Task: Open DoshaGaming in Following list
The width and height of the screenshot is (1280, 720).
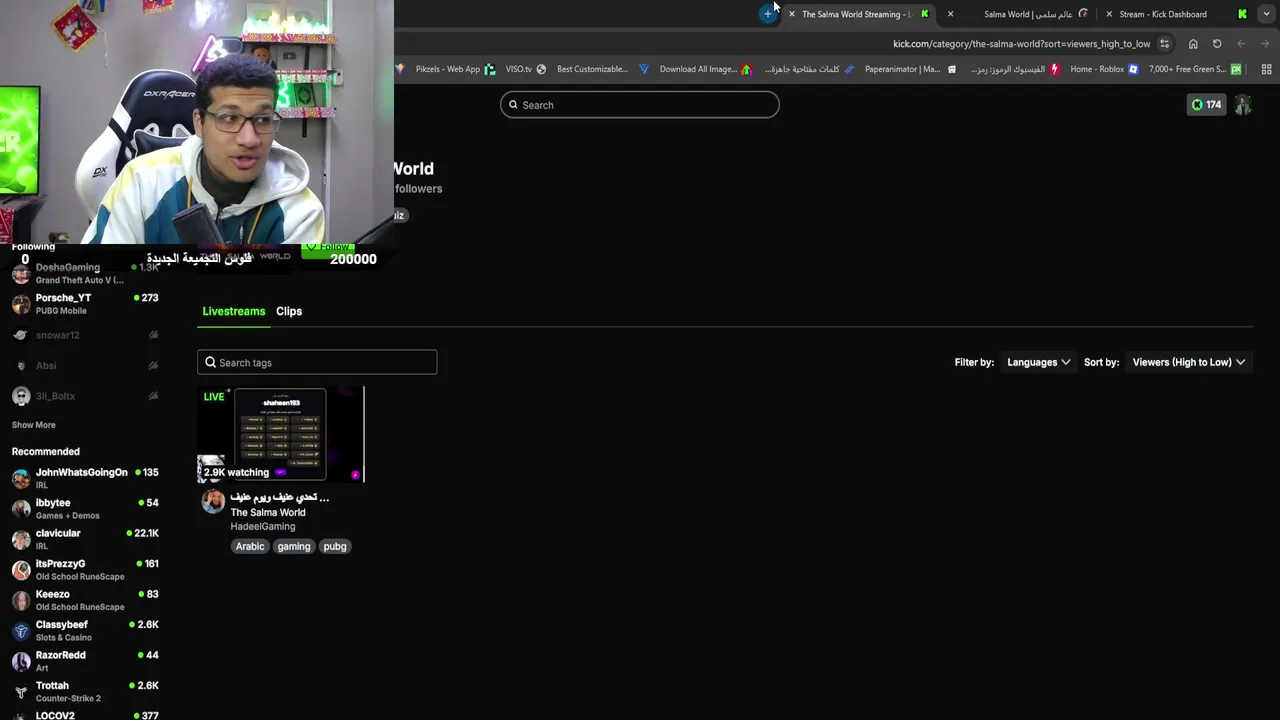Action: point(85,273)
